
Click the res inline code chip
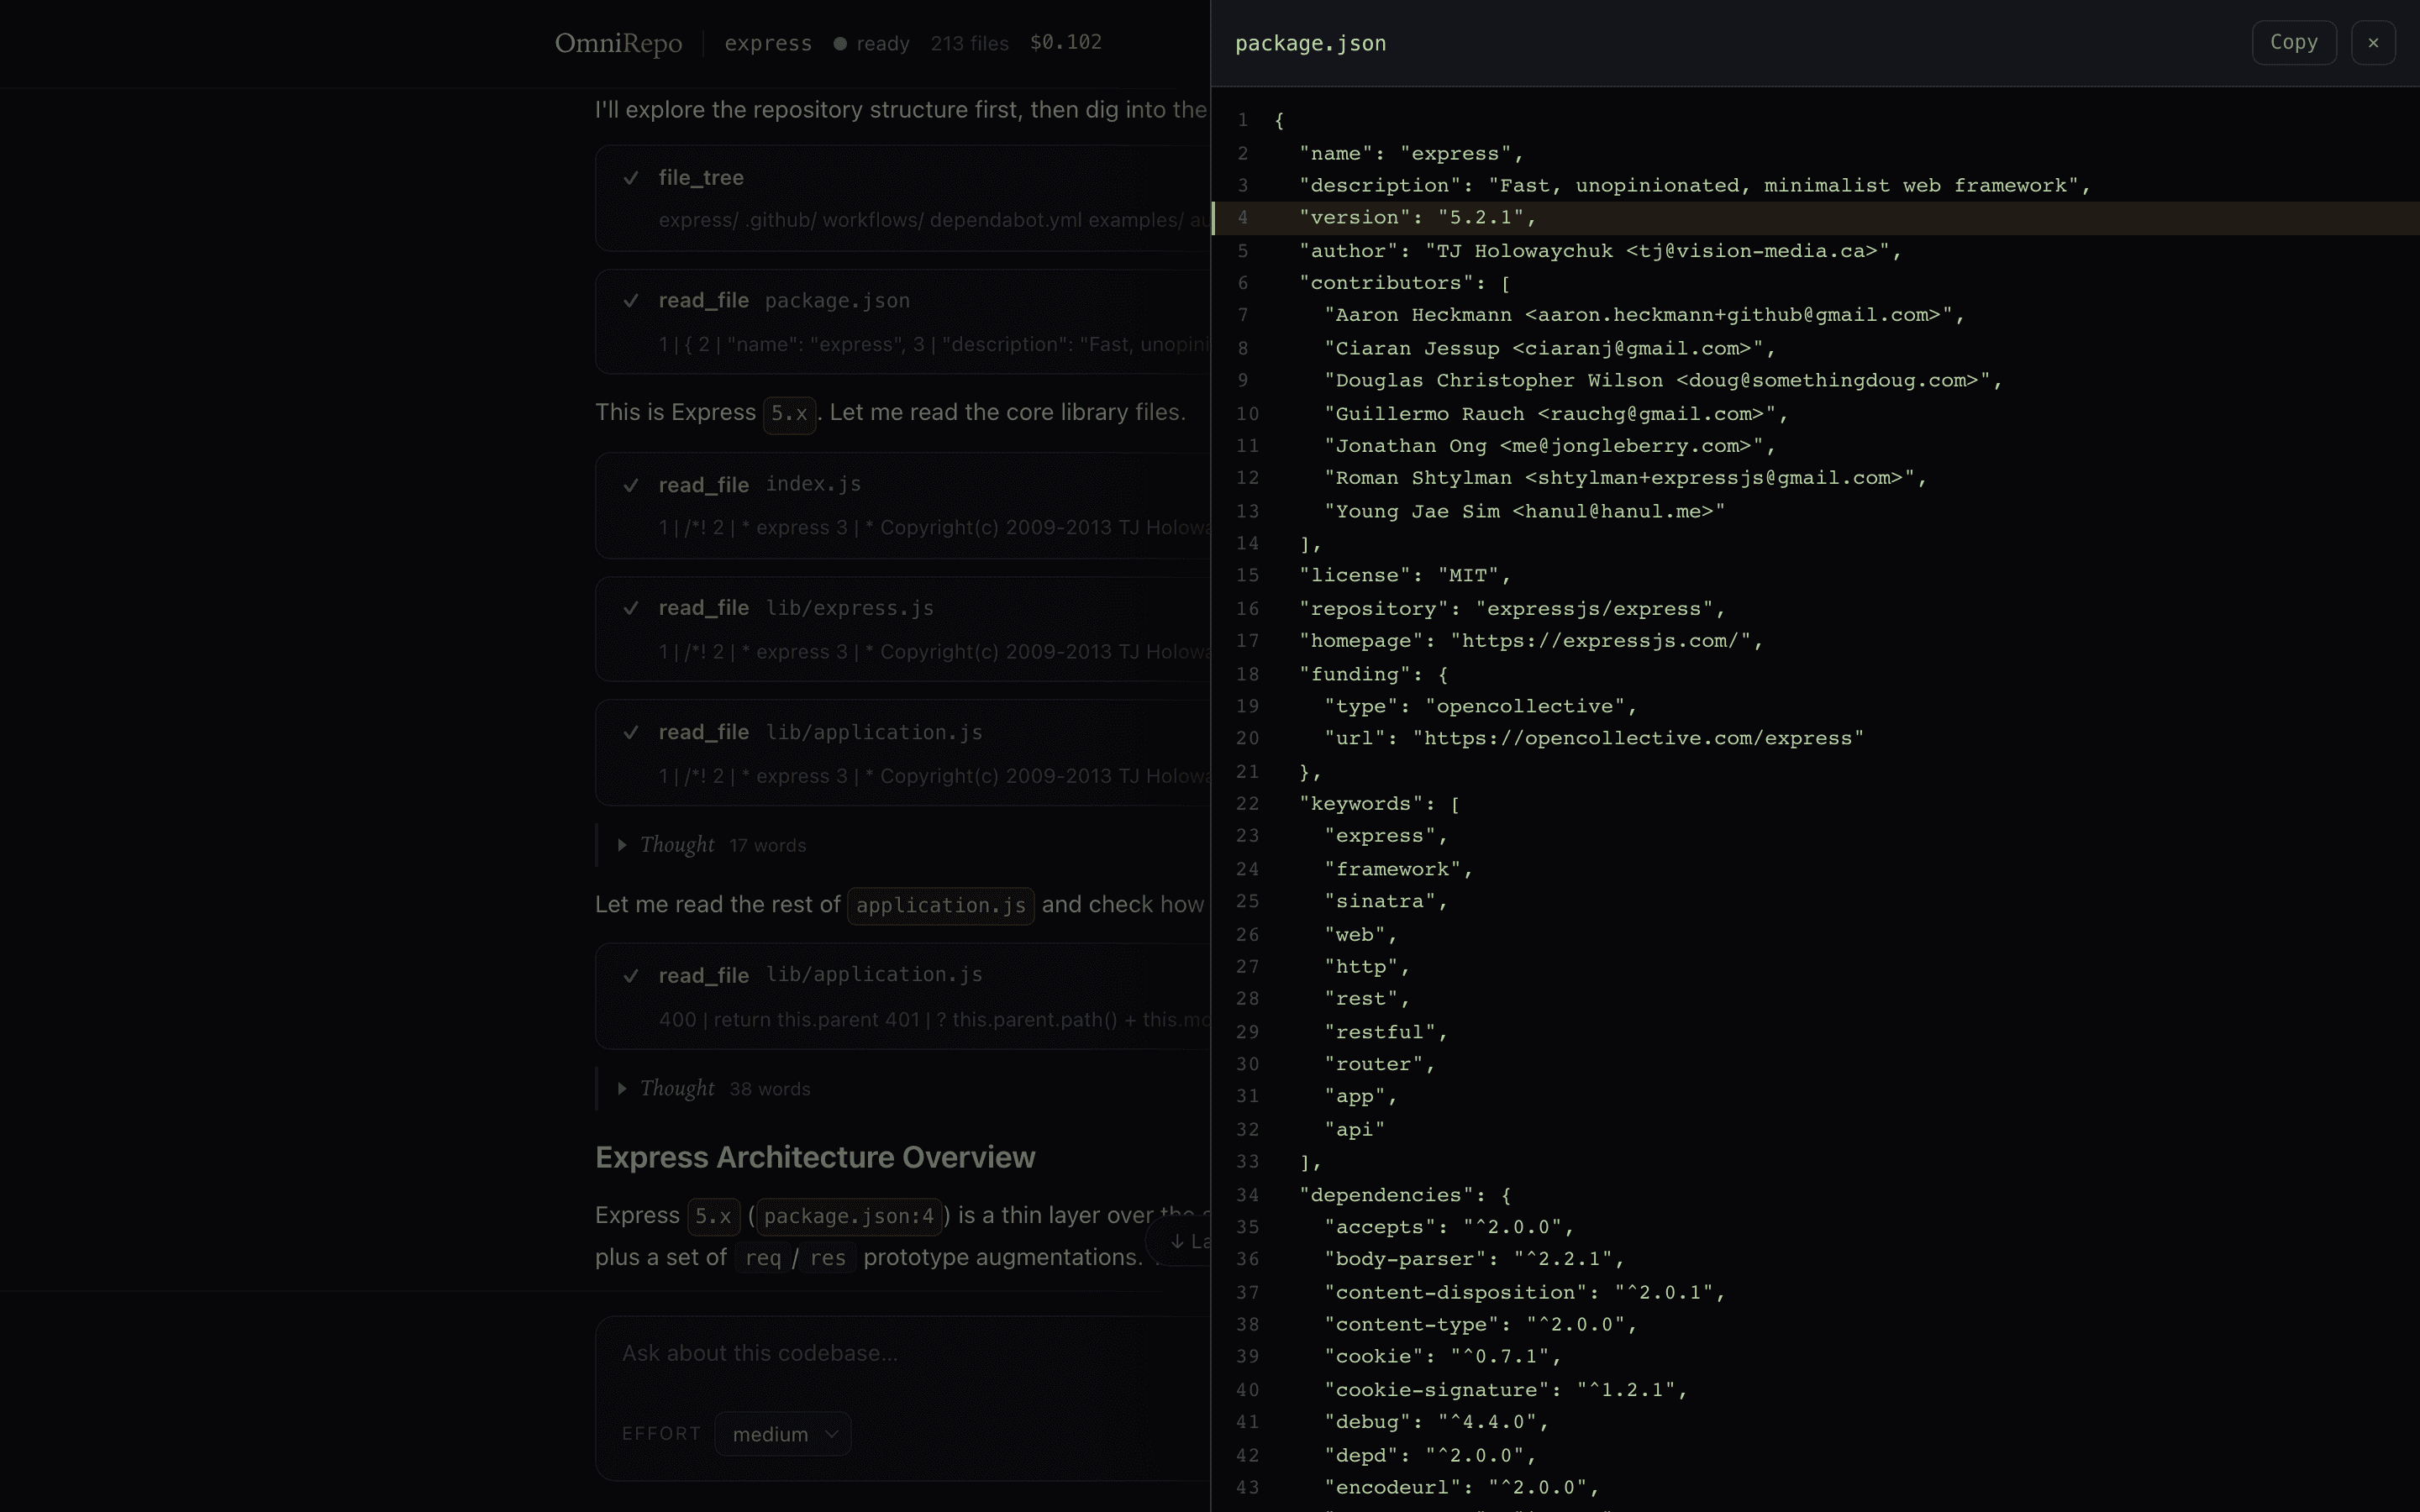828,1258
